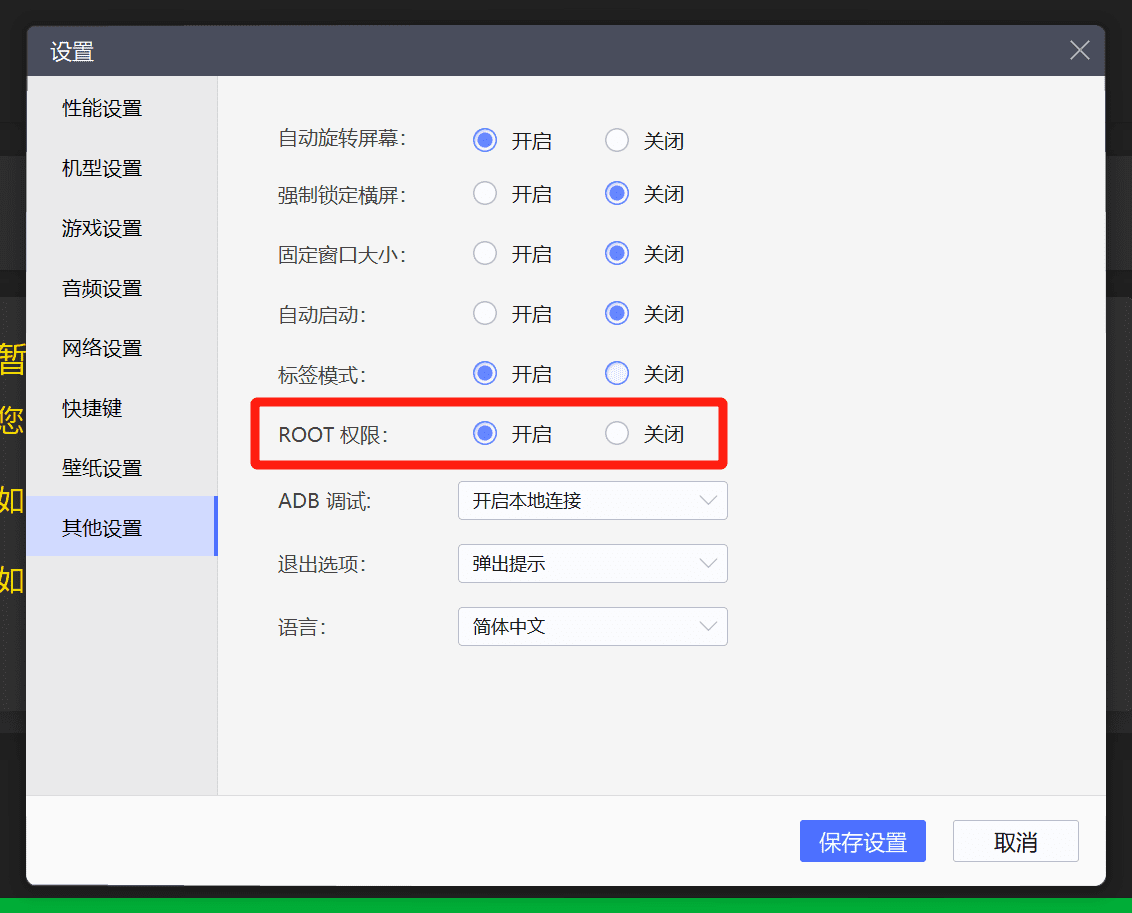Expand the 退出选项 dropdown
This screenshot has height=913, width=1132.
[x=592, y=564]
